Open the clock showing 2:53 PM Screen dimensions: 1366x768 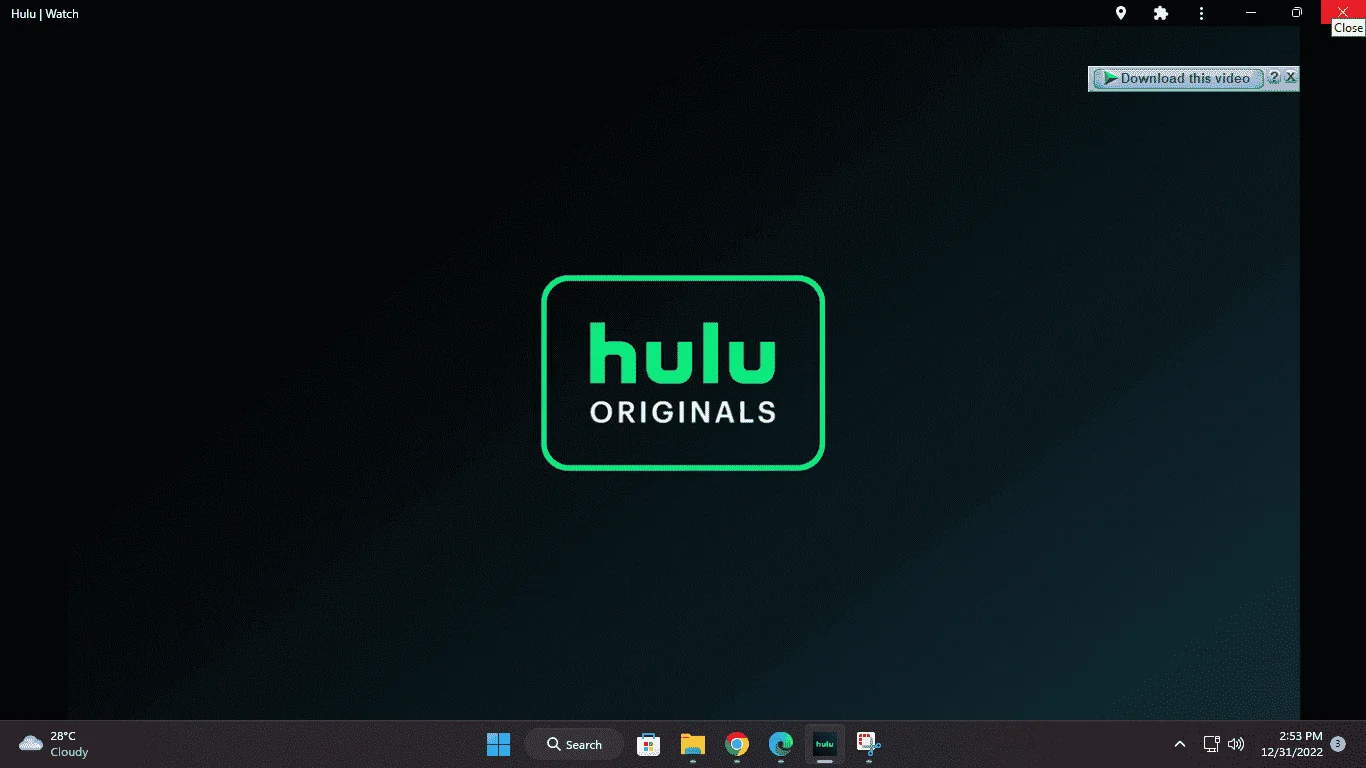point(1291,744)
